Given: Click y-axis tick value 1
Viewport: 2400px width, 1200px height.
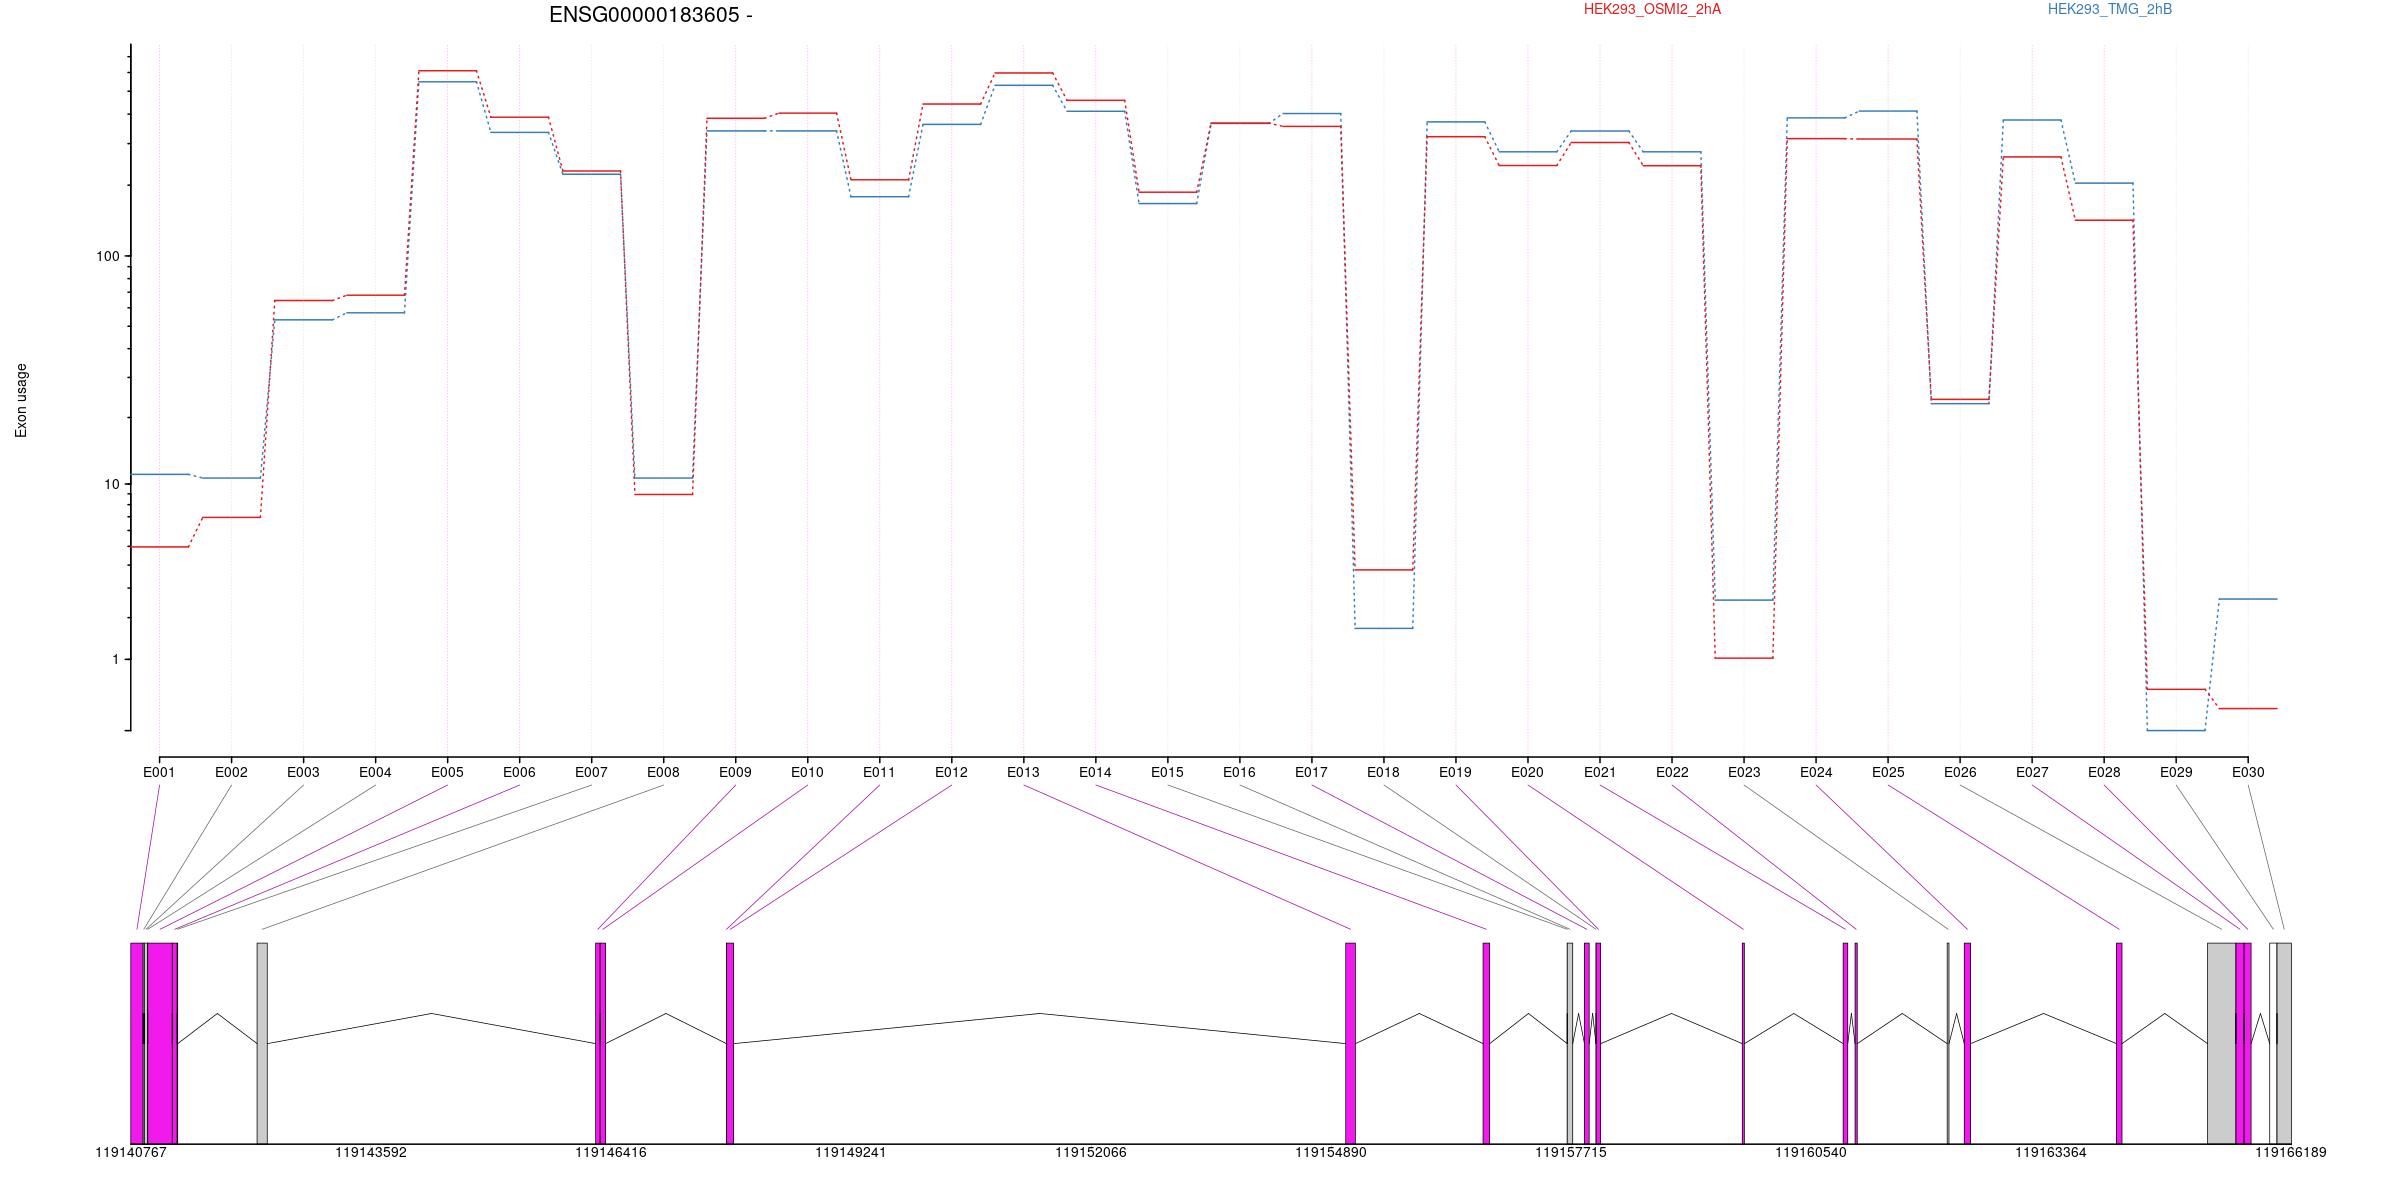Looking at the screenshot, I should [x=115, y=659].
